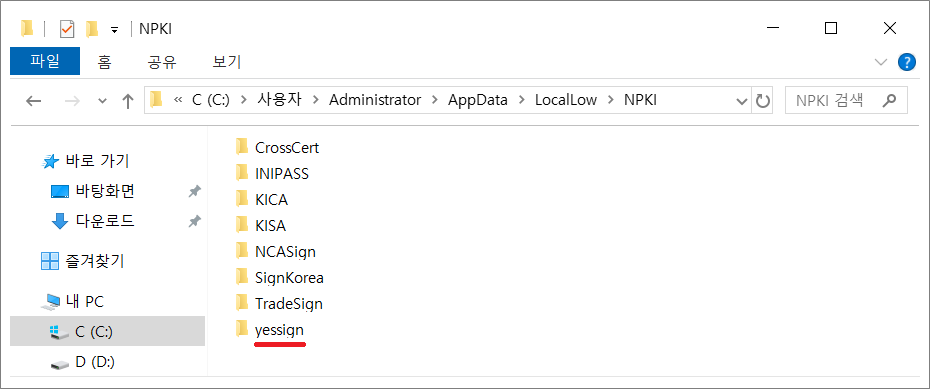The height and width of the screenshot is (389, 930).
Task: Click the KISA folder icon
Action: point(242,225)
